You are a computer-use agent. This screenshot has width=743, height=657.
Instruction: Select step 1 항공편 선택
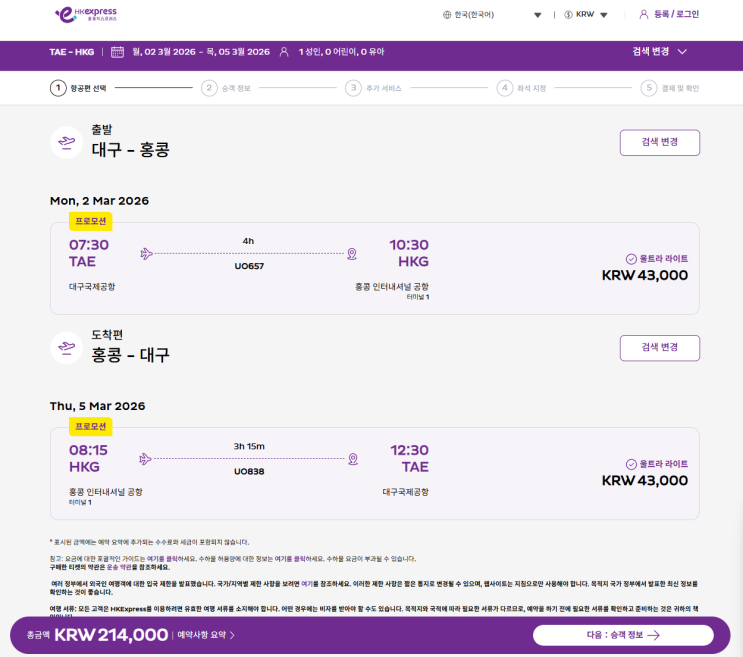tap(78, 88)
